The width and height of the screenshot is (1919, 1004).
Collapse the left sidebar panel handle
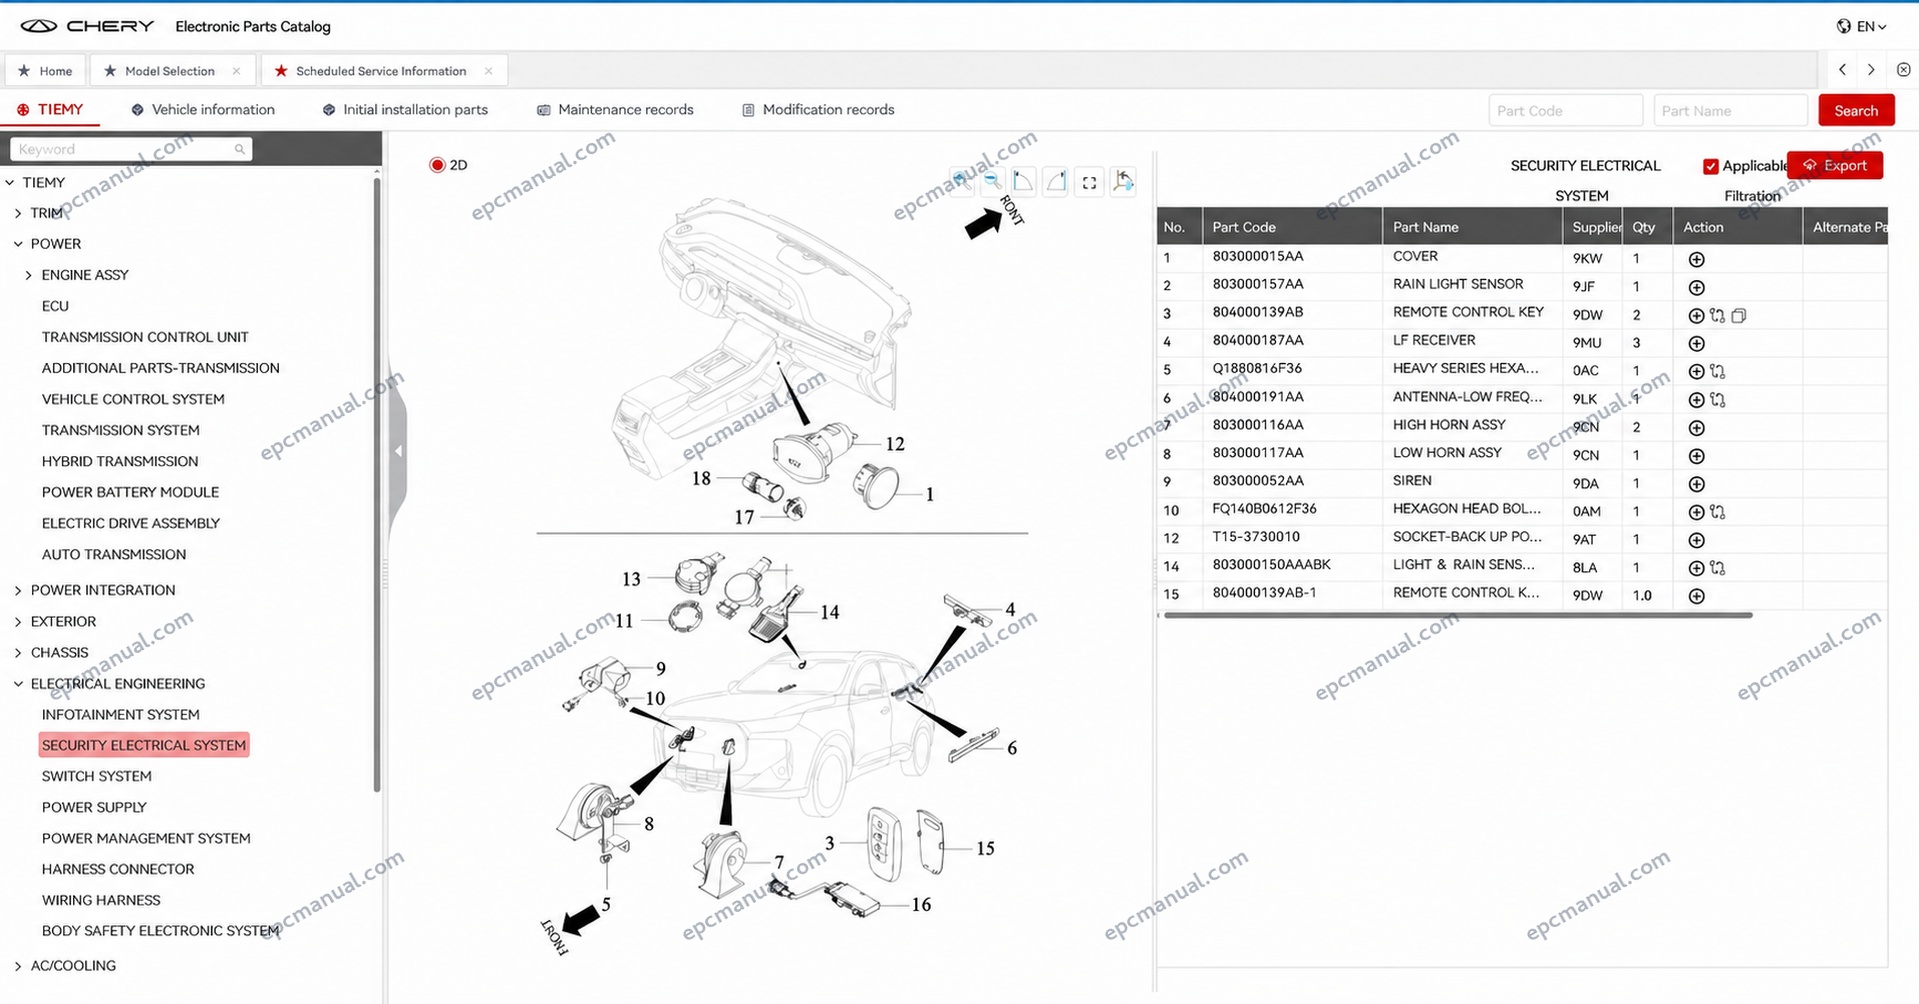[398, 451]
